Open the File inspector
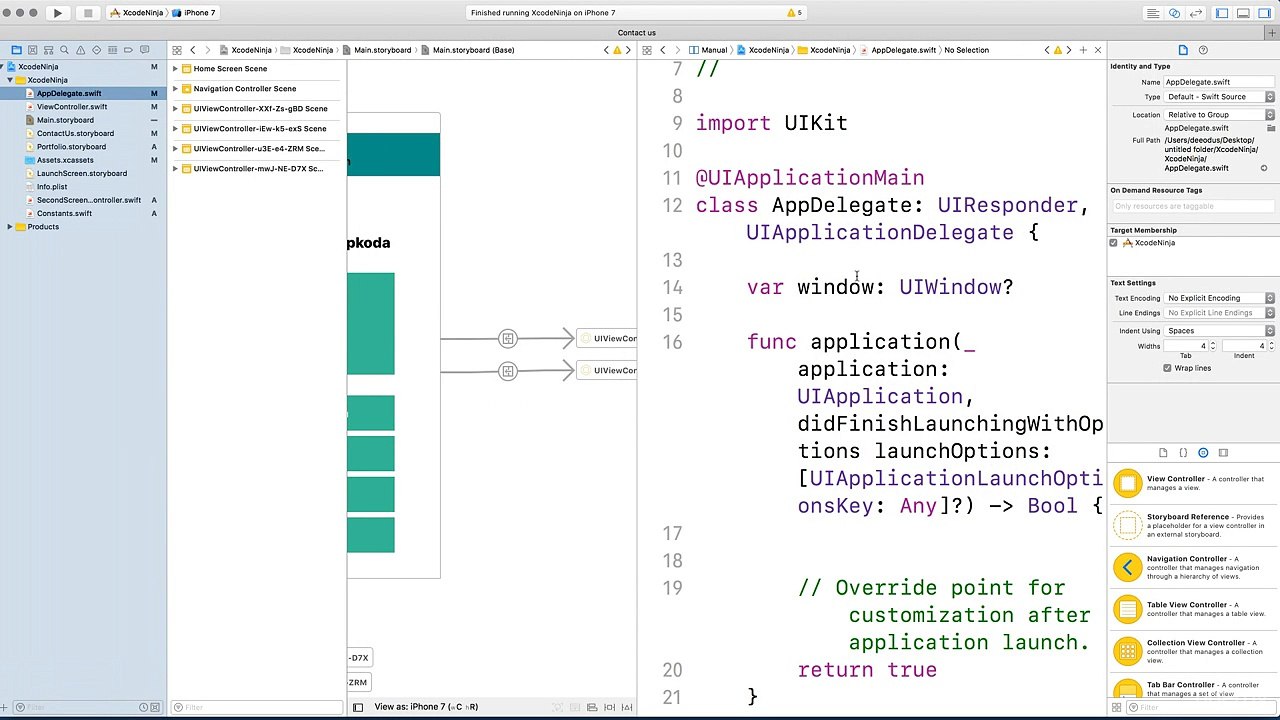1280x720 pixels. click(x=1183, y=50)
